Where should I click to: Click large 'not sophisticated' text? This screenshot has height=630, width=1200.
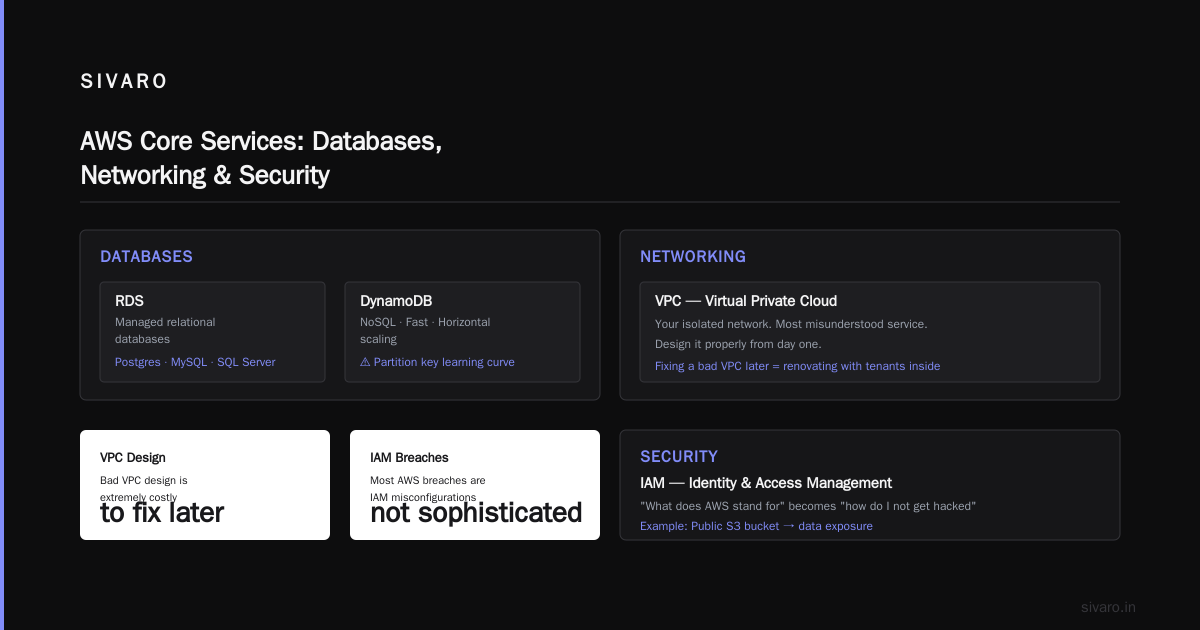476,513
